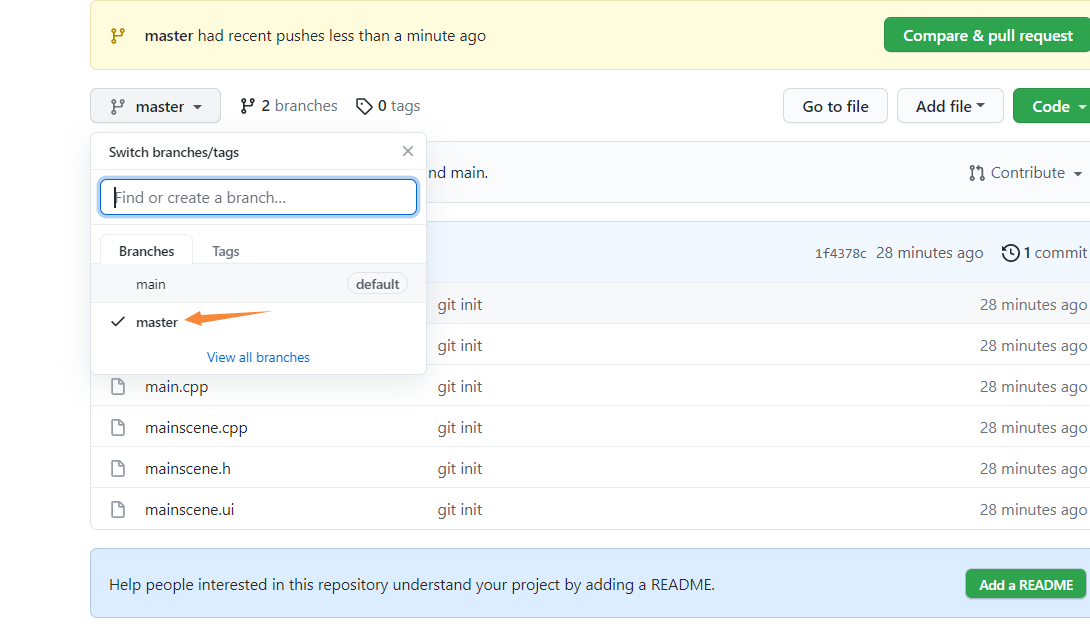Select the Branches tab
Viewport: 1090px width, 624px height.
(x=147, y=251)
